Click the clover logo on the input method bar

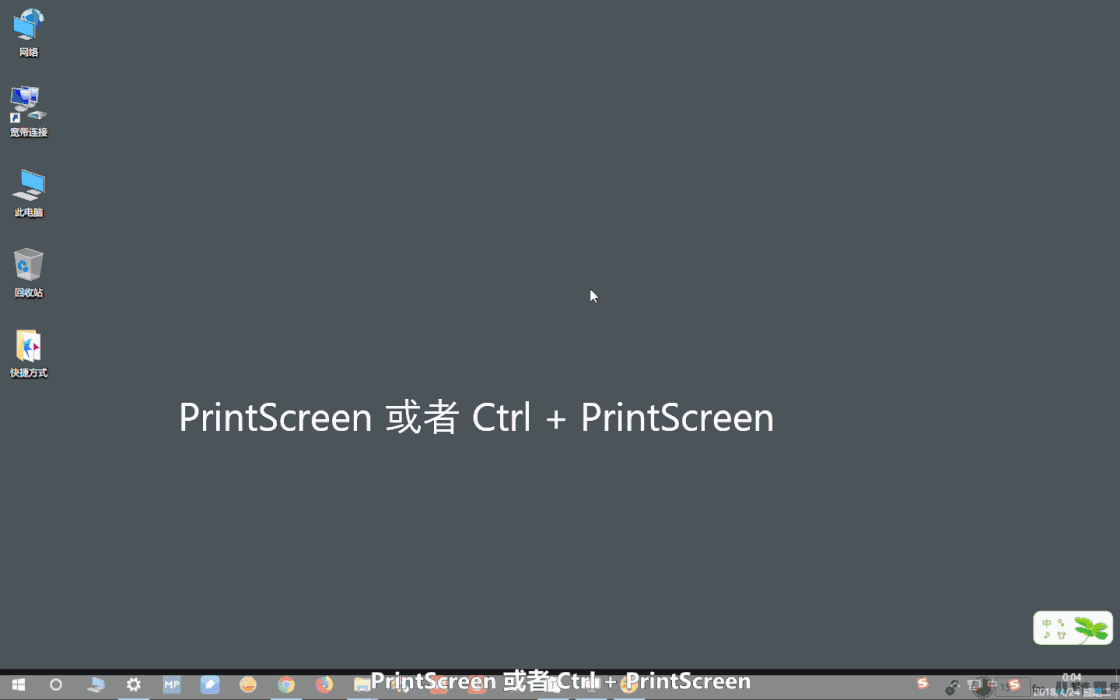(x=1092, y=628)
